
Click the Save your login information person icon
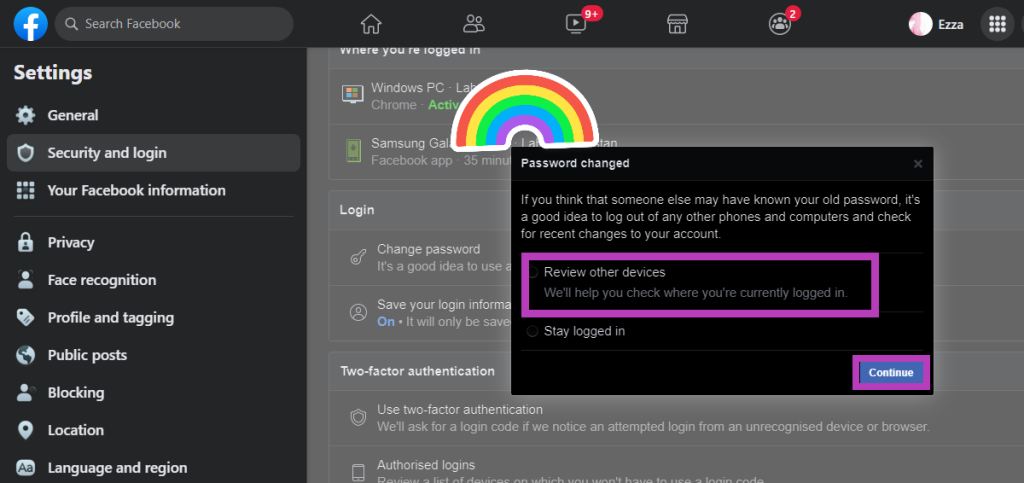point(358,313)
